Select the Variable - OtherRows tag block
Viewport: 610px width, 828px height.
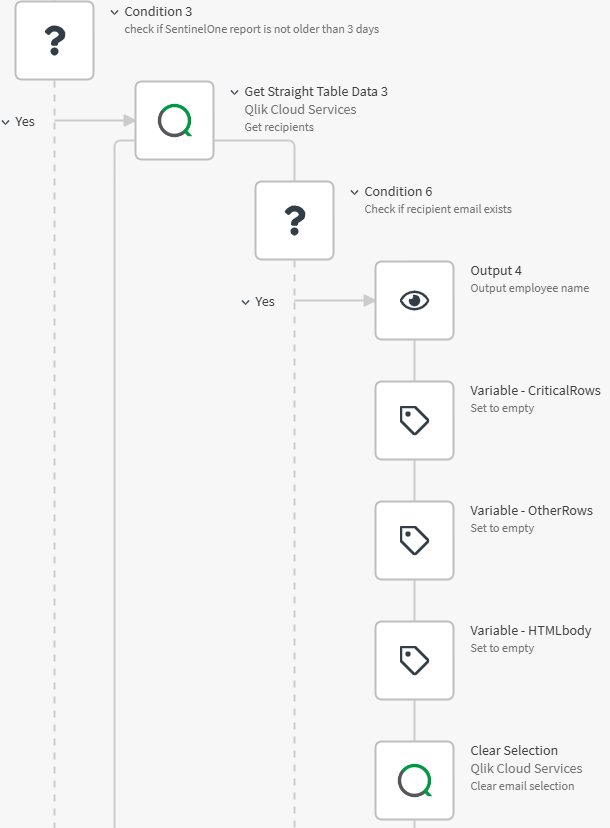[x=415, y=540]
